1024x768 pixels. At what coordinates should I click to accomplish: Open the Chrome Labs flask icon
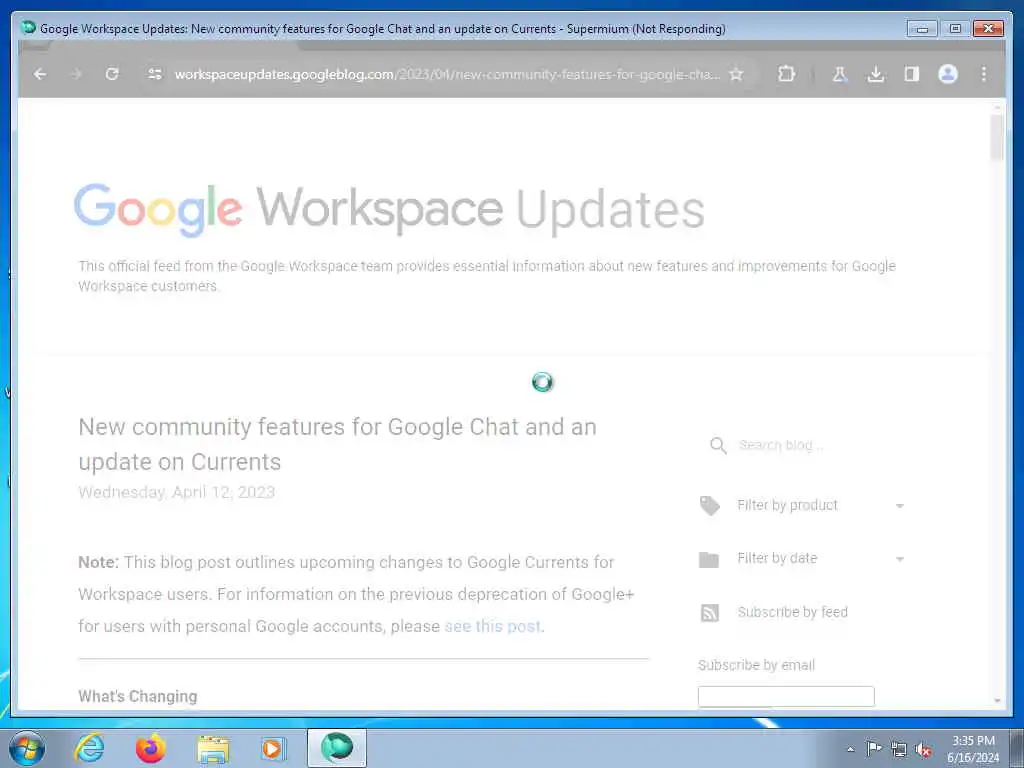click(x=840, y=74)
